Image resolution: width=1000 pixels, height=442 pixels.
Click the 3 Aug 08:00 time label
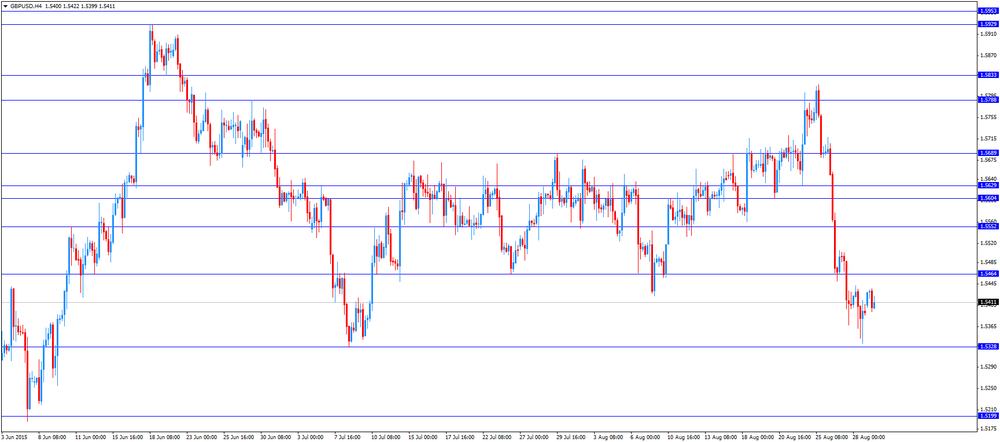(609, 438)
